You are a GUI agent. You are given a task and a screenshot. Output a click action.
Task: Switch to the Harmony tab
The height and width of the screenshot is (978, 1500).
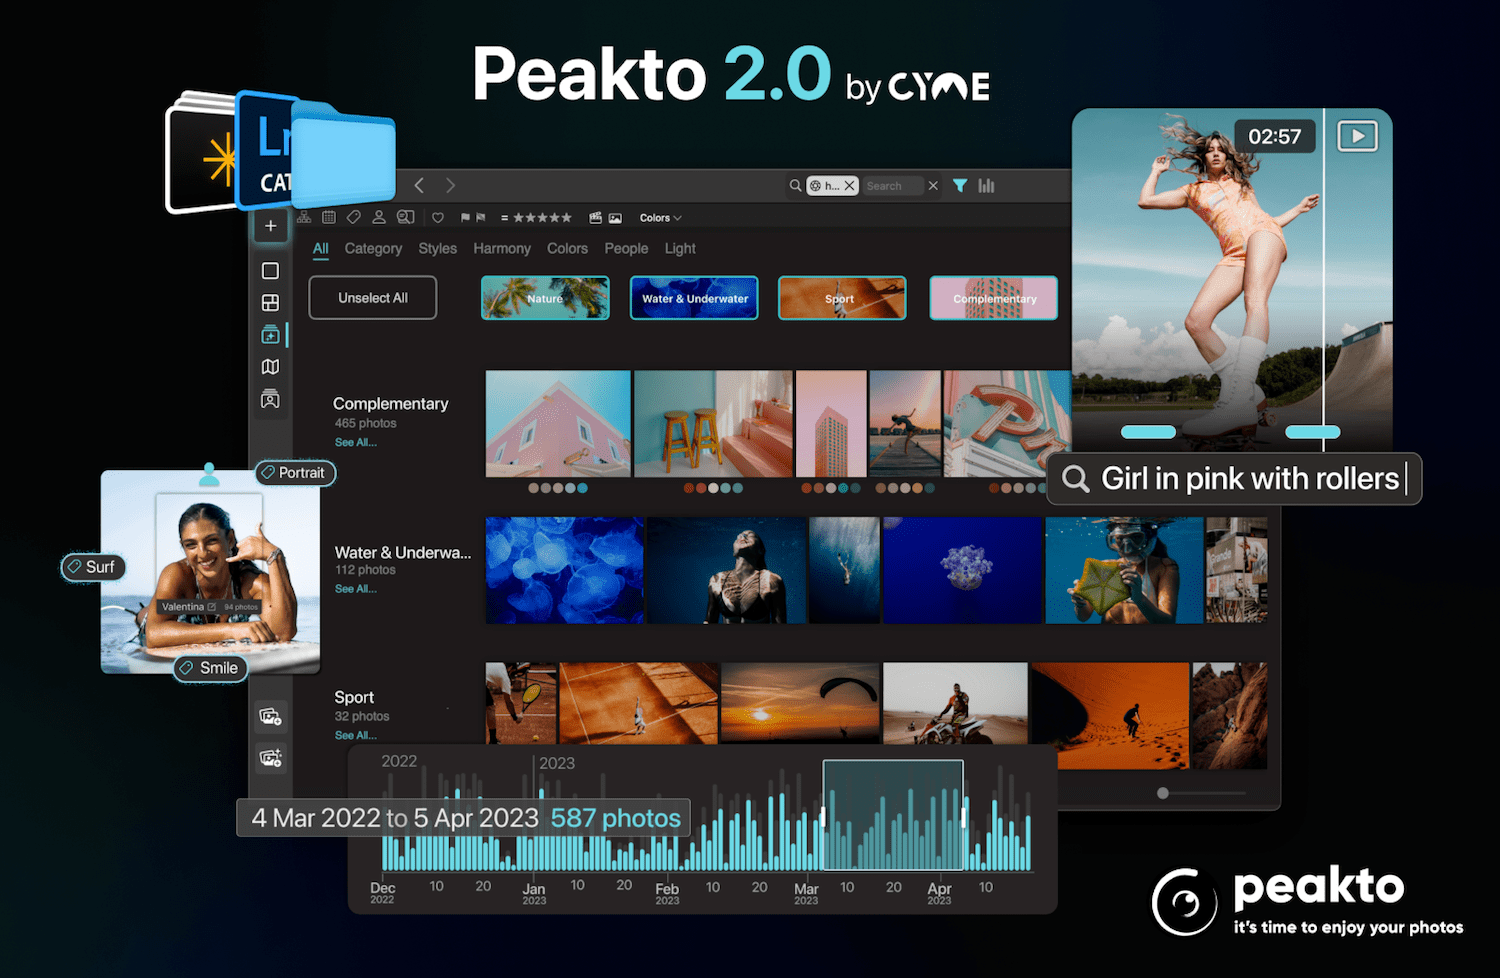click(502, 248)
